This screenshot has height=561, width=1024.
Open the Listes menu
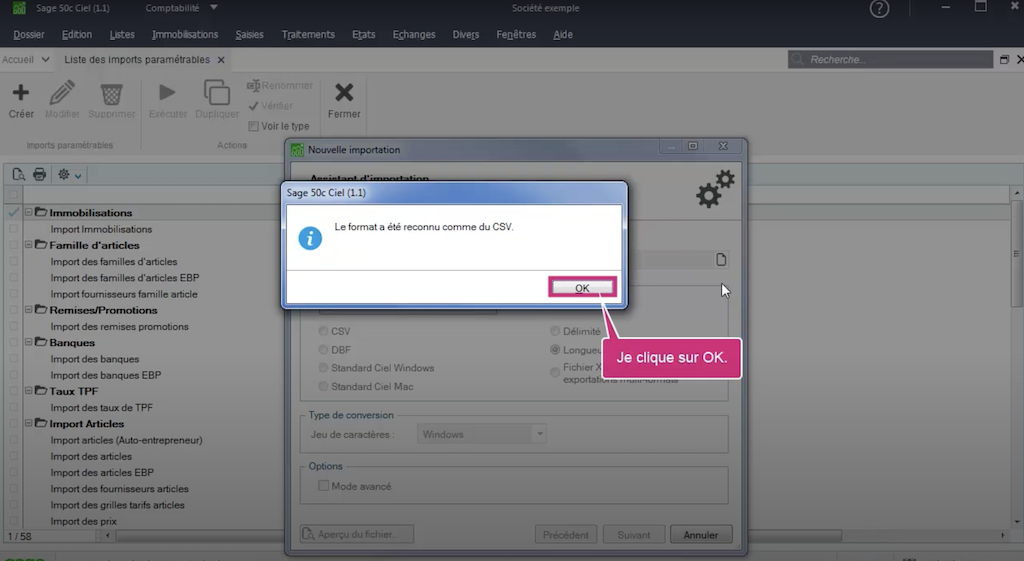pos(122,35)
